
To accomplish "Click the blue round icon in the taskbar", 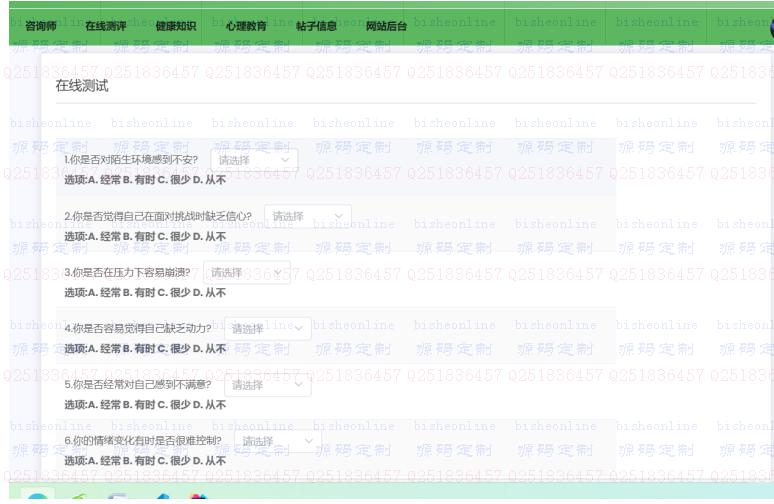I will 35,497.
